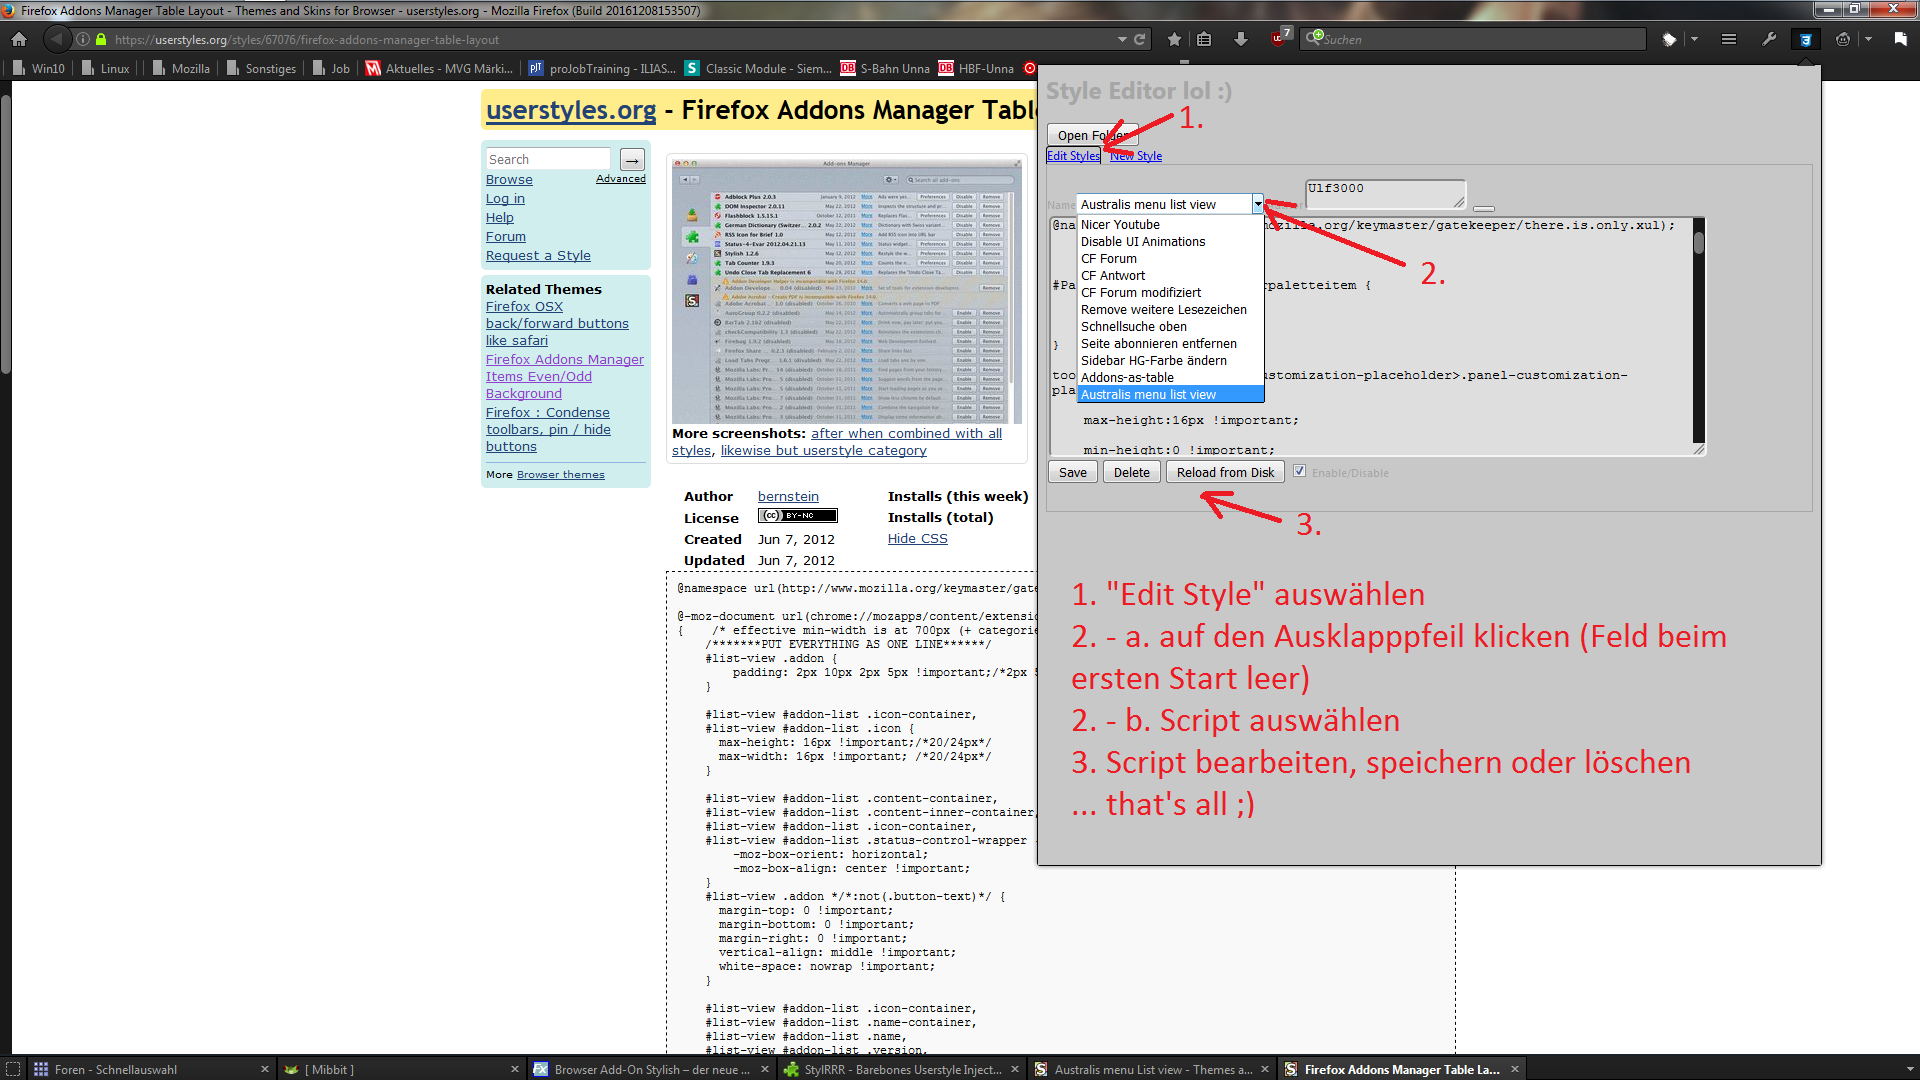Click the Home toolbar icon
This screenshot has height=1080, width=1920.
(x=19, y=39)
